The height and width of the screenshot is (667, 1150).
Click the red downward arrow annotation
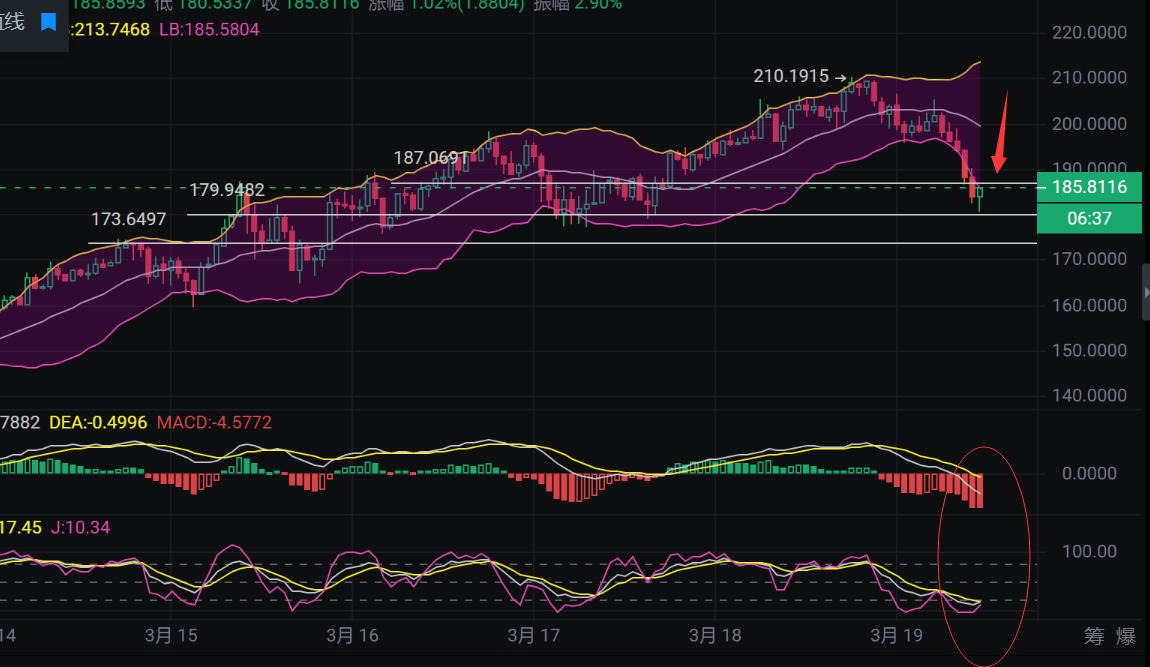point(1000,135)
